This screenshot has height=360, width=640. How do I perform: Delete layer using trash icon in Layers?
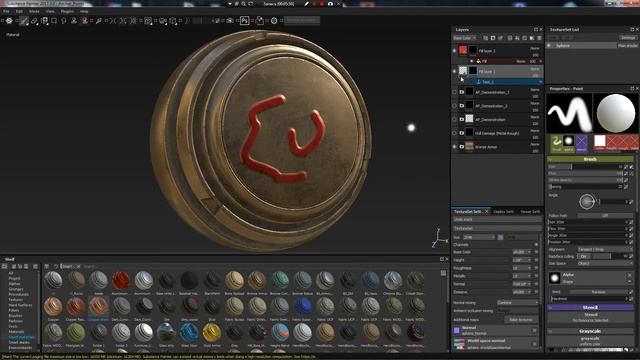539,38
